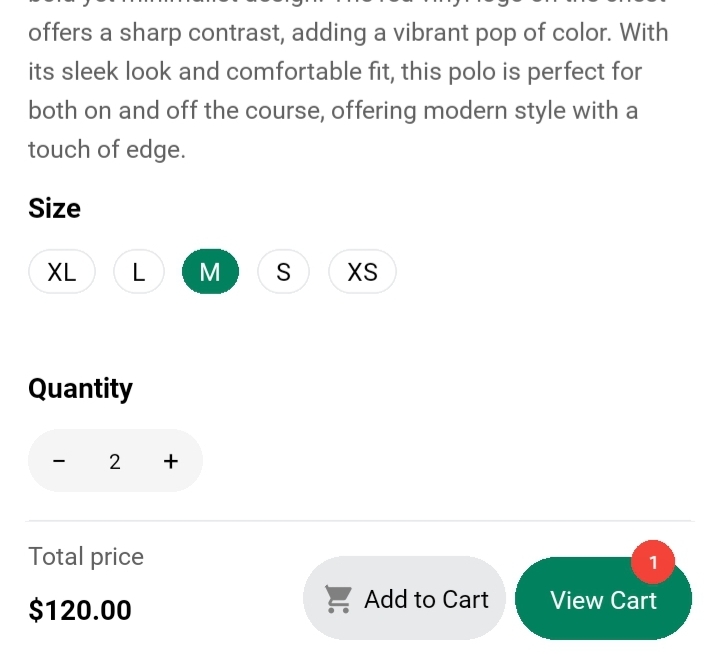This screenshot has width=720, height=672.
Task: Click the quantity value 2
Action: pyautogui.click(x=115, y=461)
